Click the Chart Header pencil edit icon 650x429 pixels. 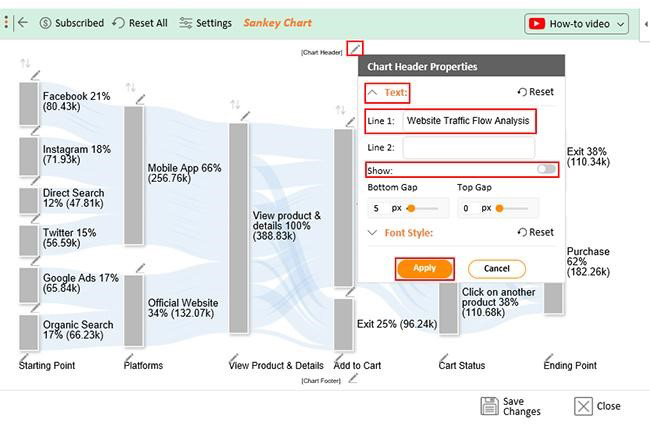355,49
